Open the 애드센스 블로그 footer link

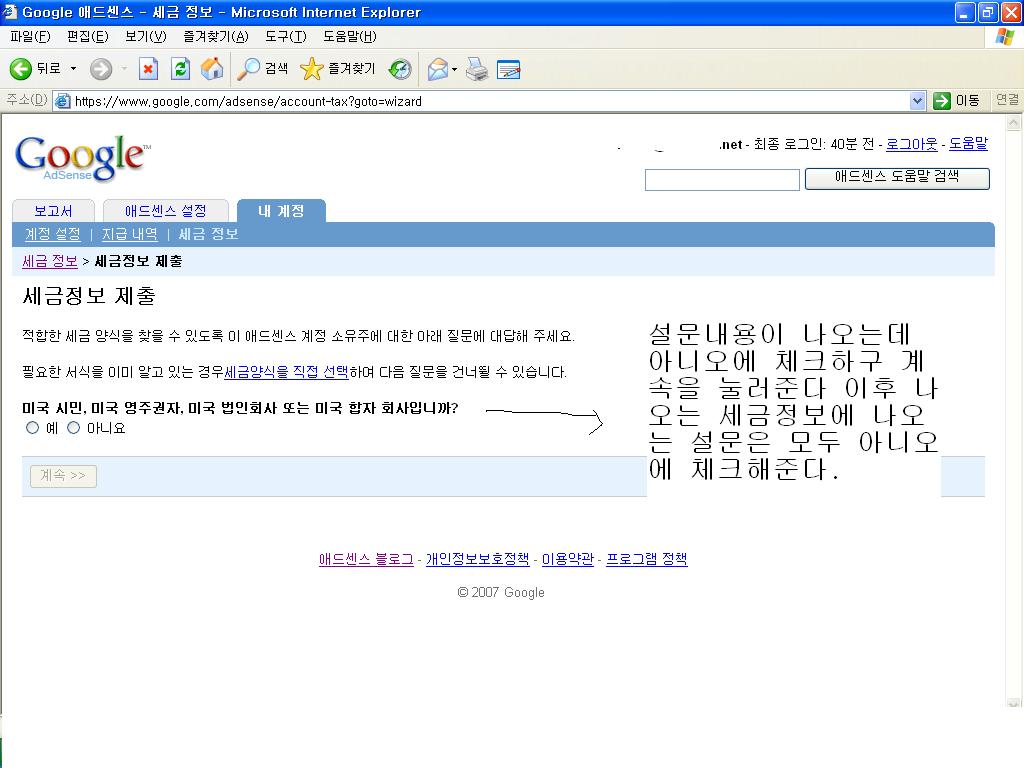click(366, 559)
